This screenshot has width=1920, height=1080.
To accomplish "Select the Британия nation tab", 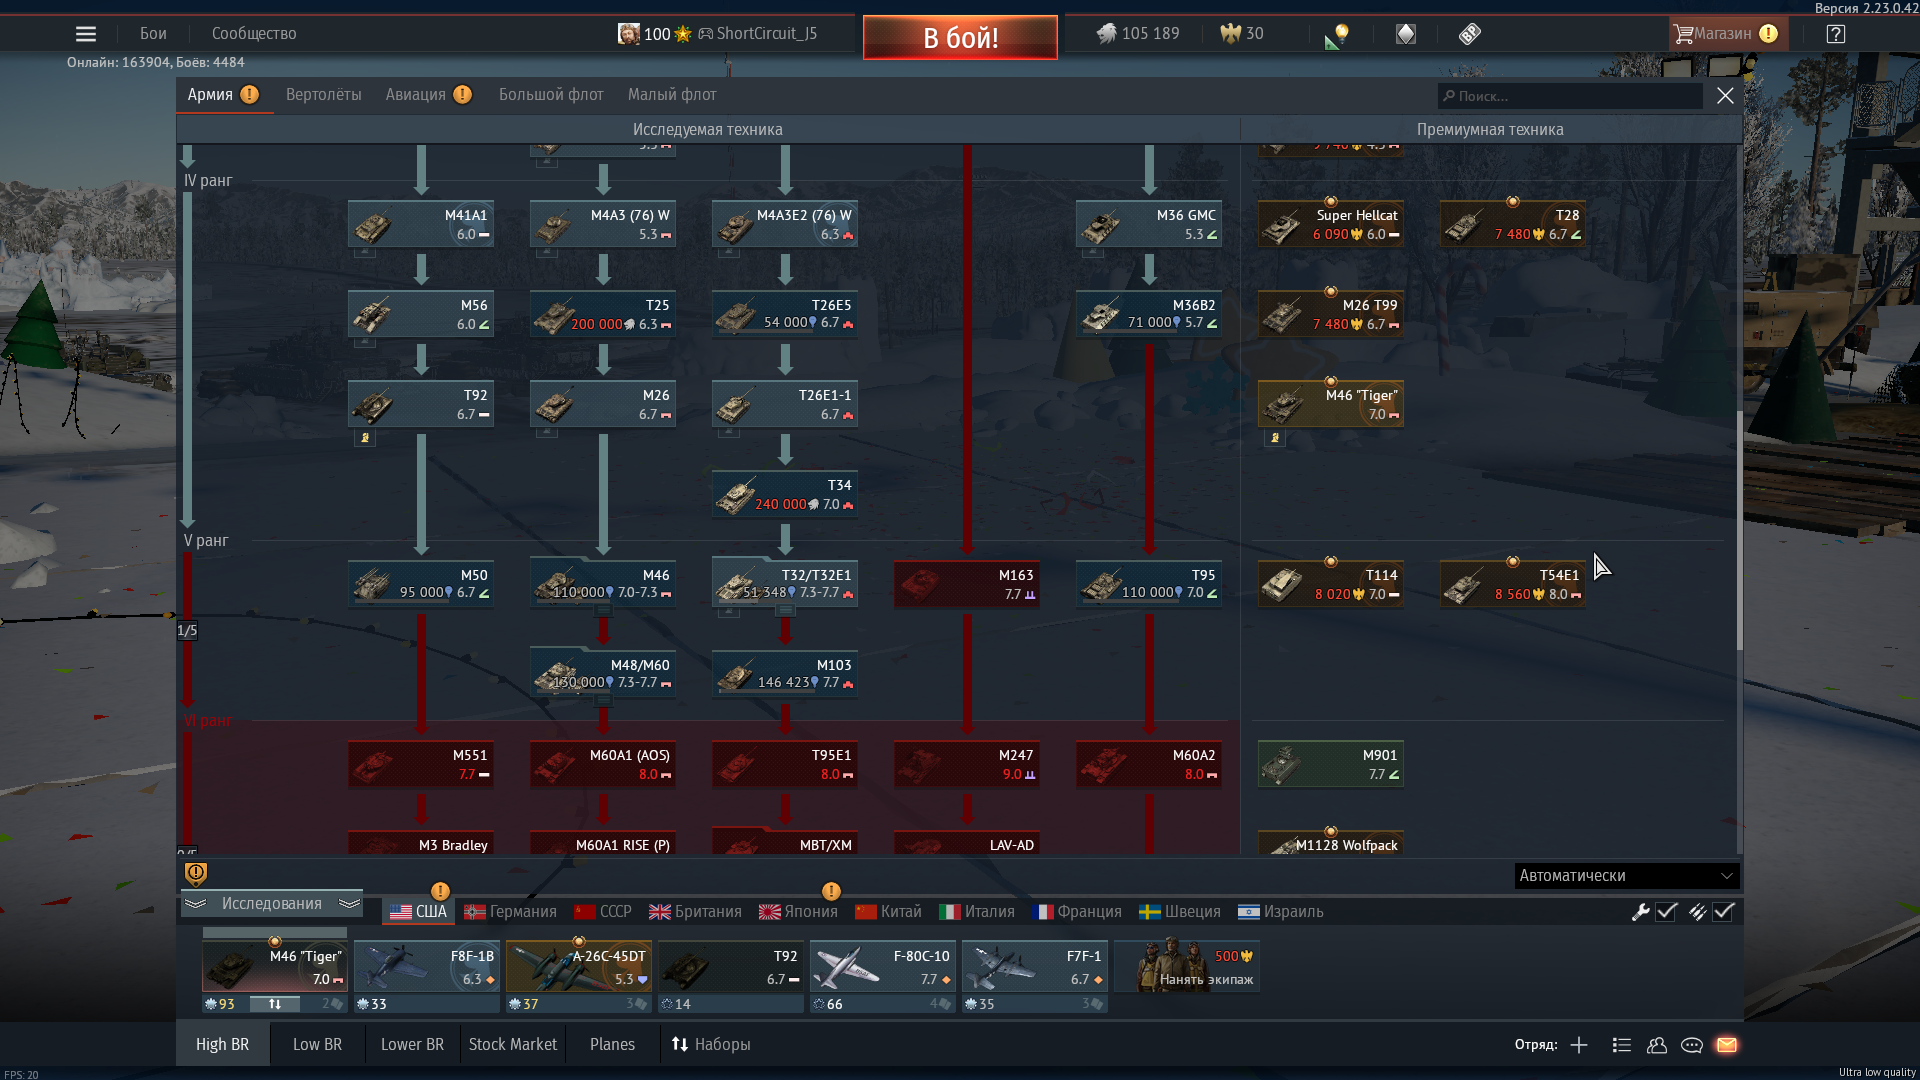I will (696, 912).
